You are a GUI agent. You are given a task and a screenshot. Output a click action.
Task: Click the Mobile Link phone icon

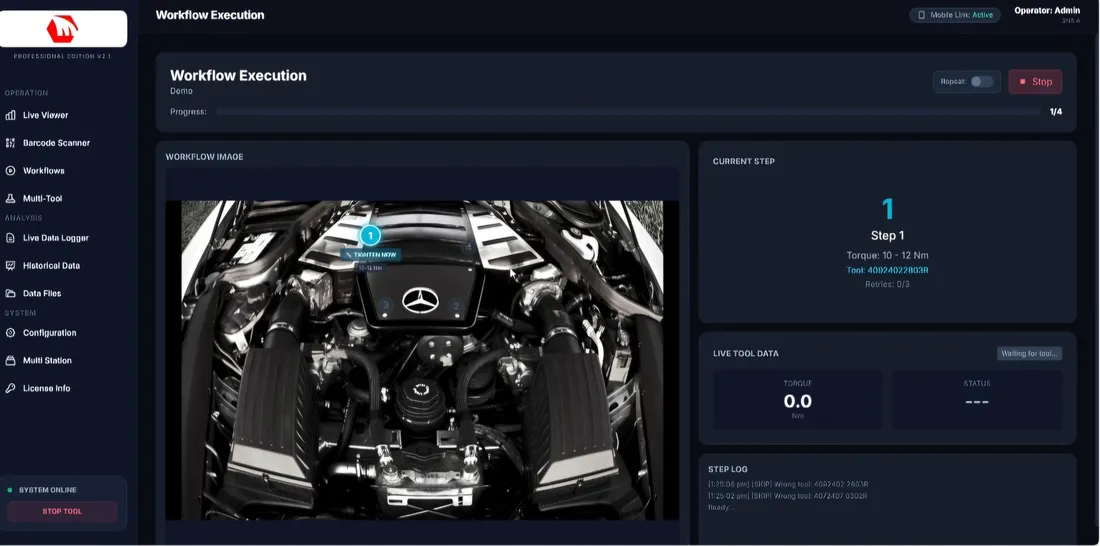(x=922, y=15)
